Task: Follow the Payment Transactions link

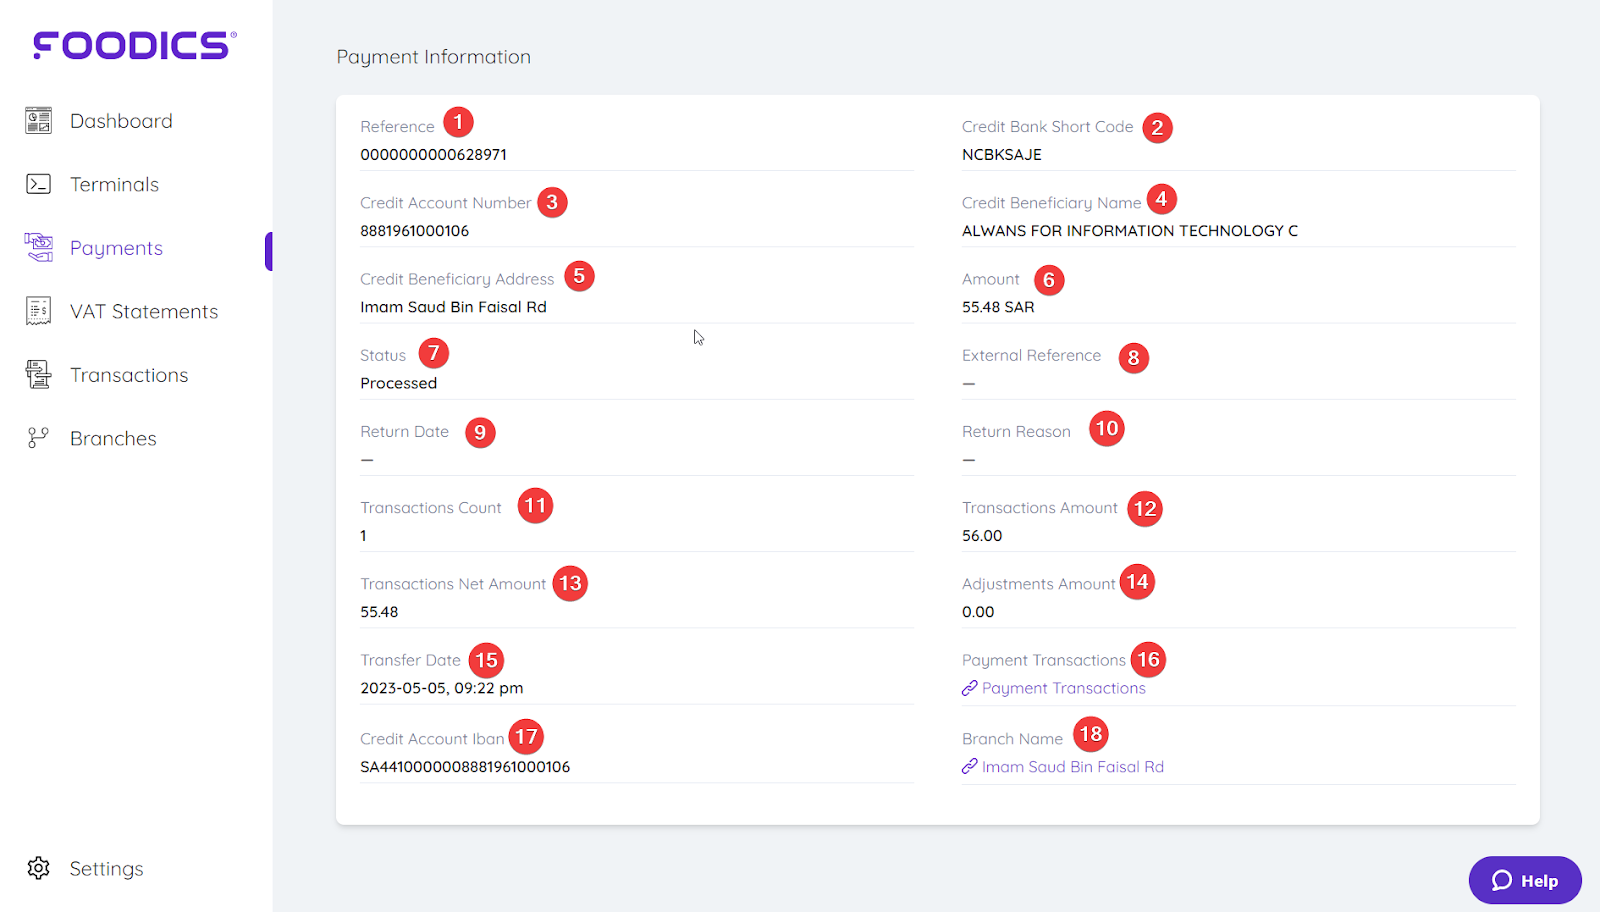Action: pyautogui.click(x=1064, y=688)
